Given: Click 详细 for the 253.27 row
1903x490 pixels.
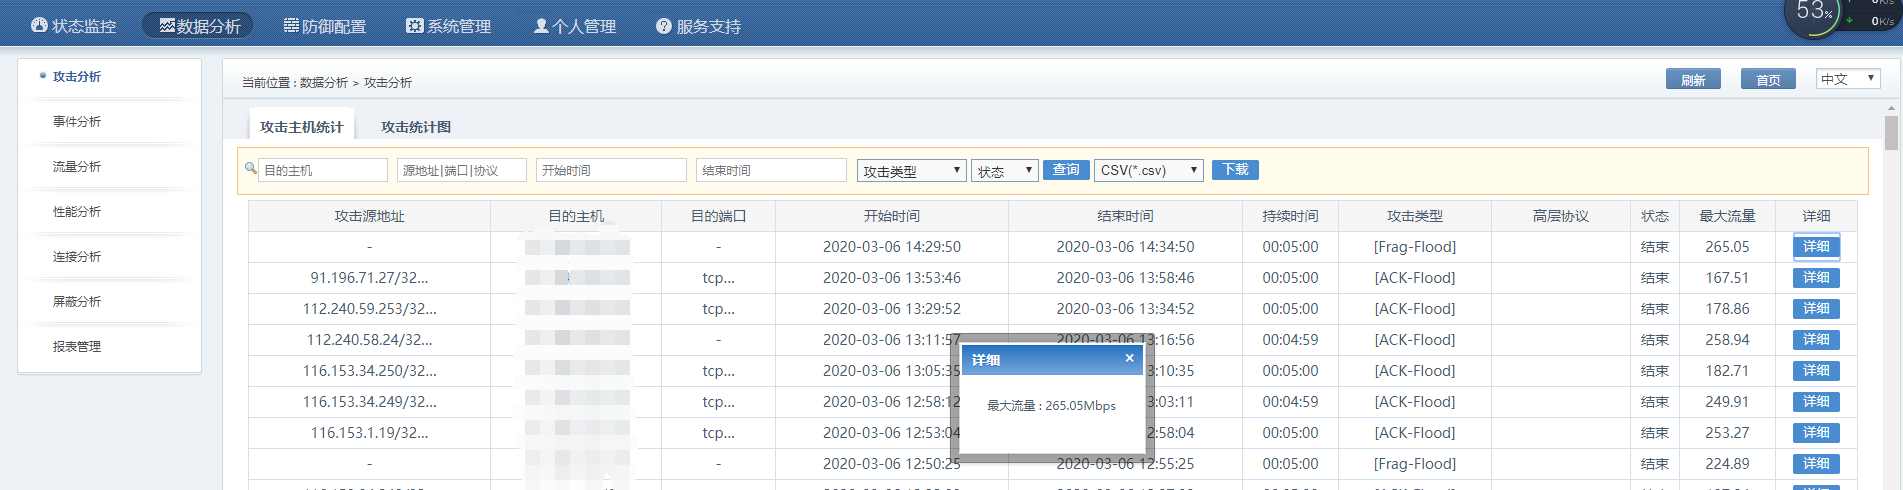Looking at the screenshot, I should point(1816,433).
